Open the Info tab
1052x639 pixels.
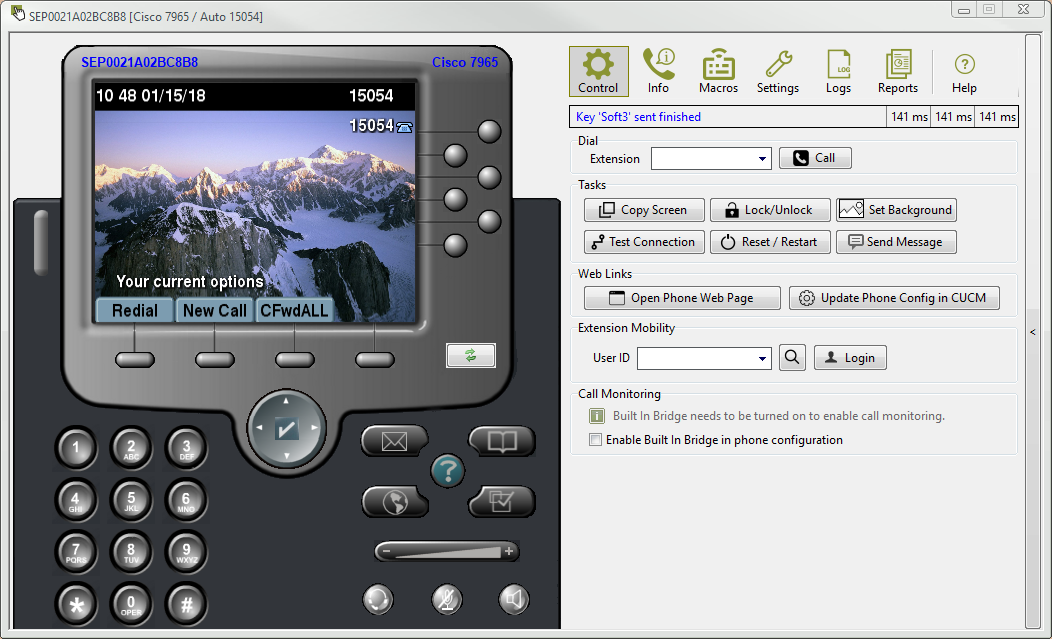coord(658,71)
